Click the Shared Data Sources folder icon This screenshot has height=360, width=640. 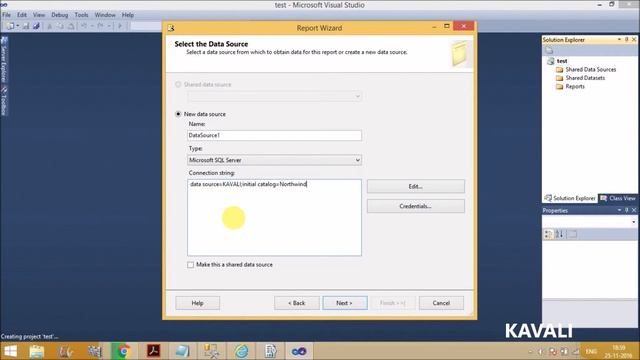[x=560, y=70]
